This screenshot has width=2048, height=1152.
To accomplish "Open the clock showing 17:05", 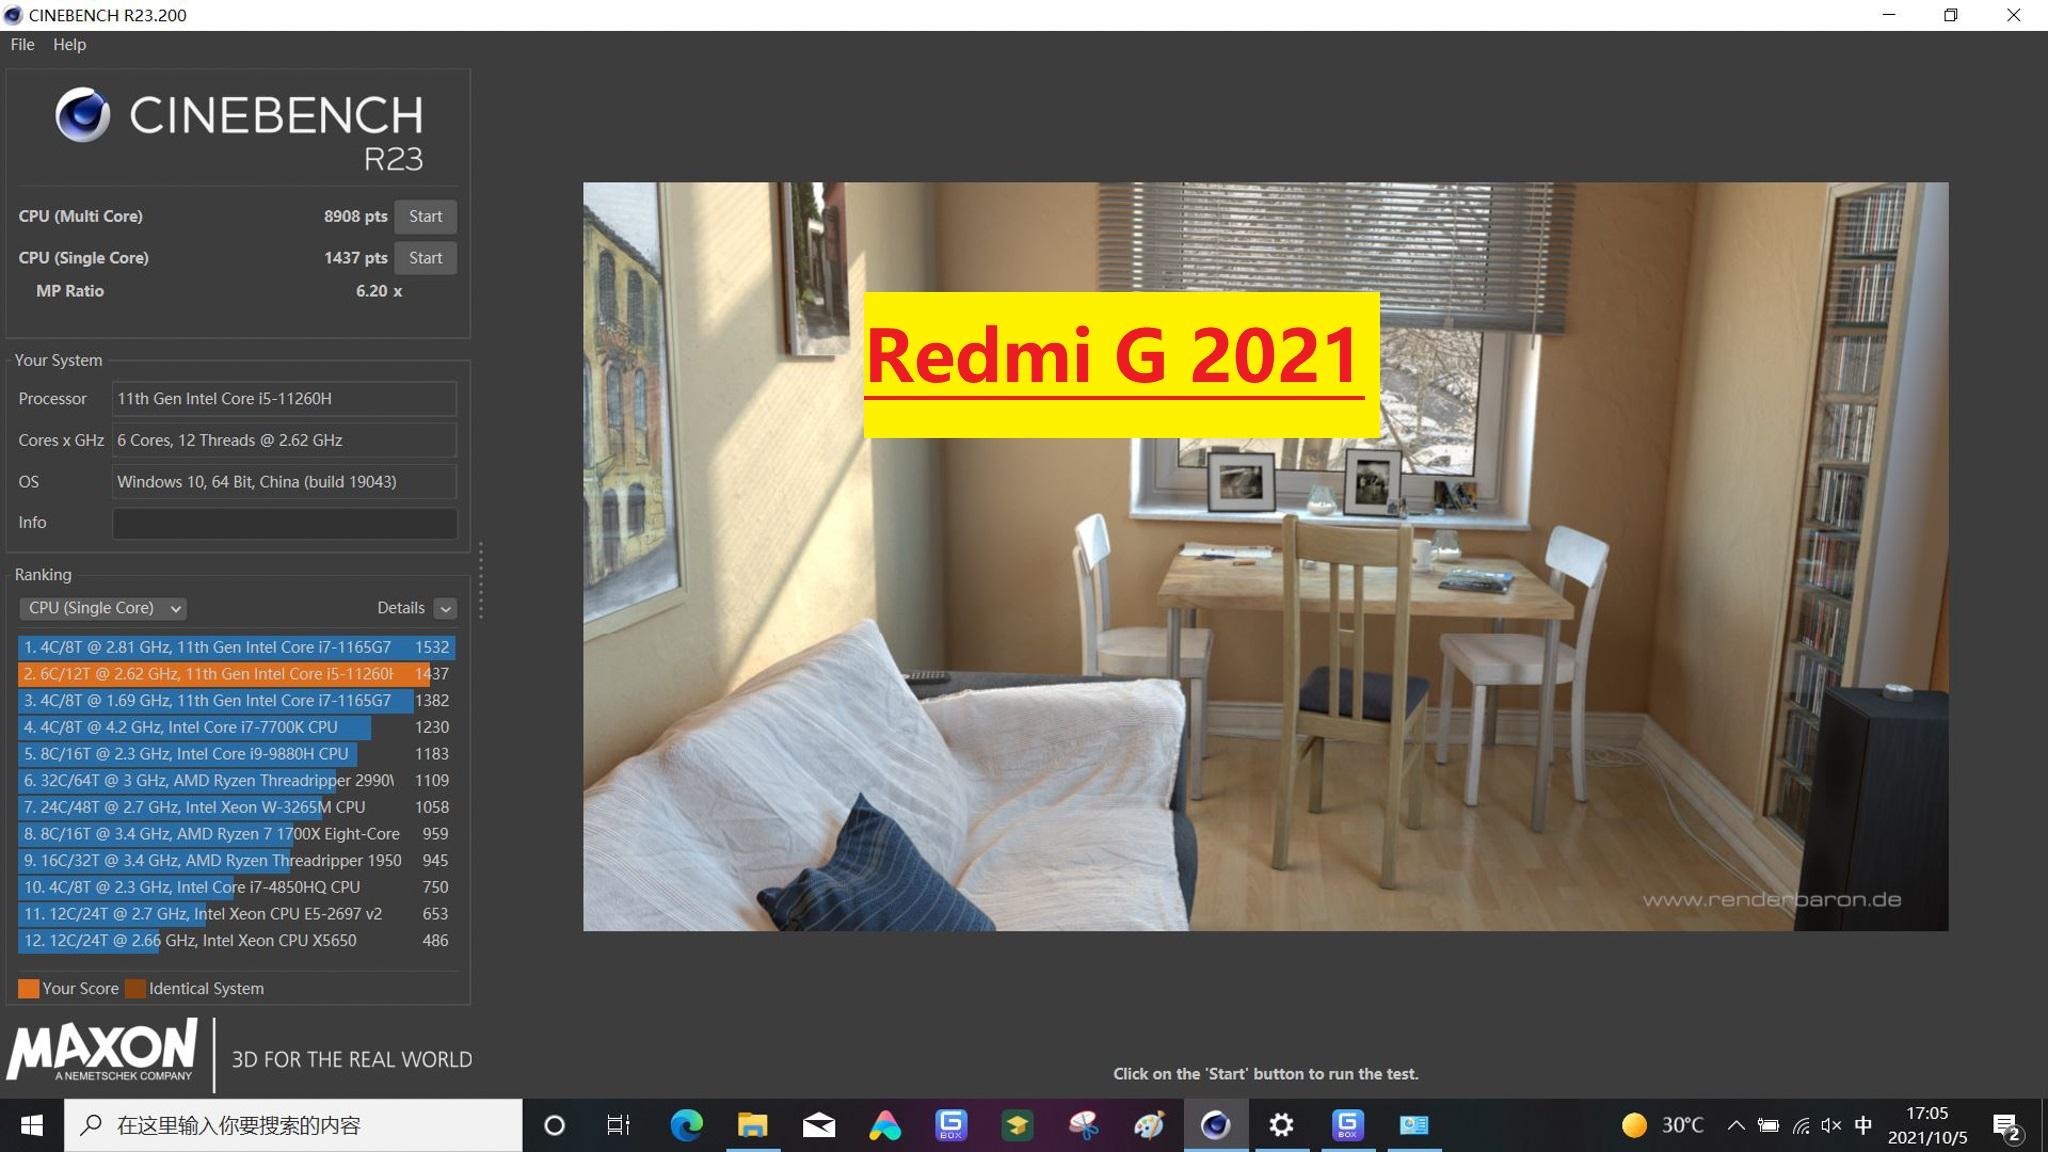I will (x=1927, y=1125).
